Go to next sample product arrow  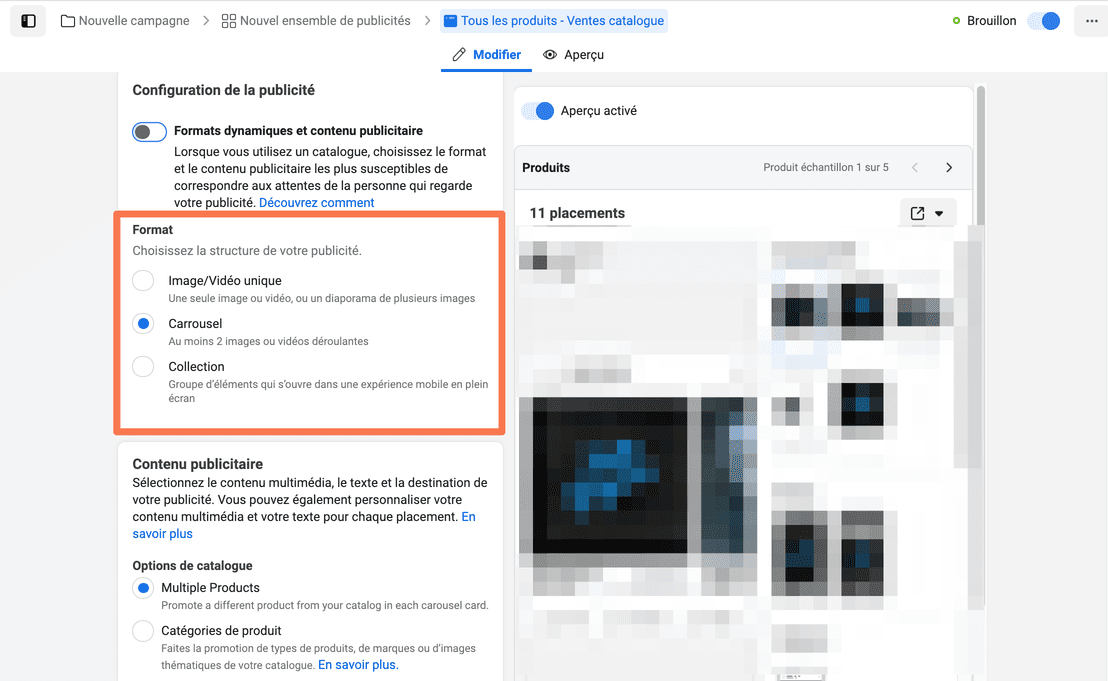click(949, 167)
